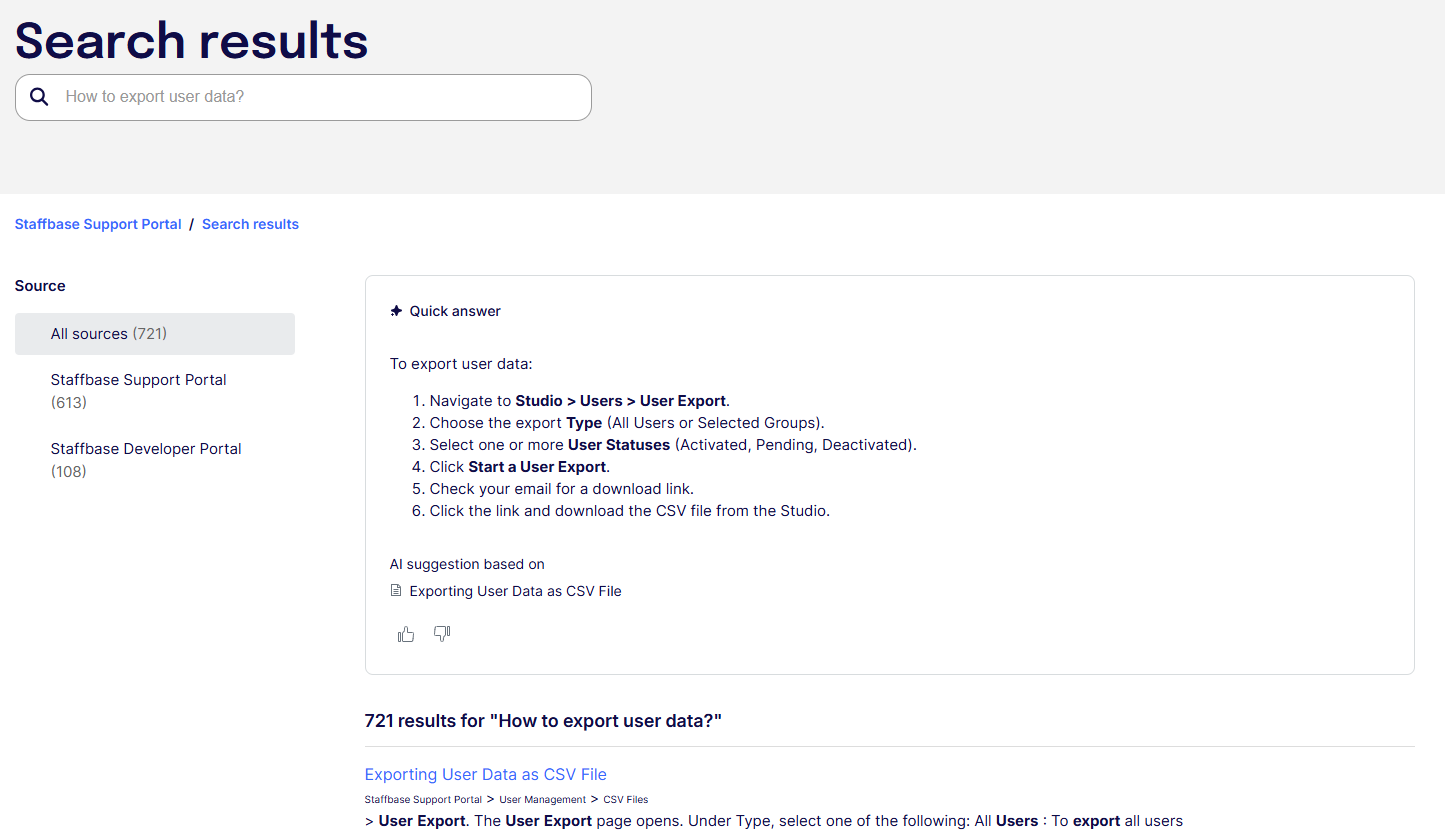
Task: Click the Quick answer sparkle icon
Action: pos(396,311)
